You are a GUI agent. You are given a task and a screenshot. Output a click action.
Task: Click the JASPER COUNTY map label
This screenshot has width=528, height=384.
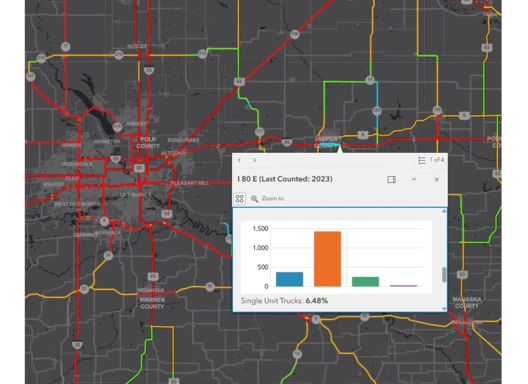[325, 142]
